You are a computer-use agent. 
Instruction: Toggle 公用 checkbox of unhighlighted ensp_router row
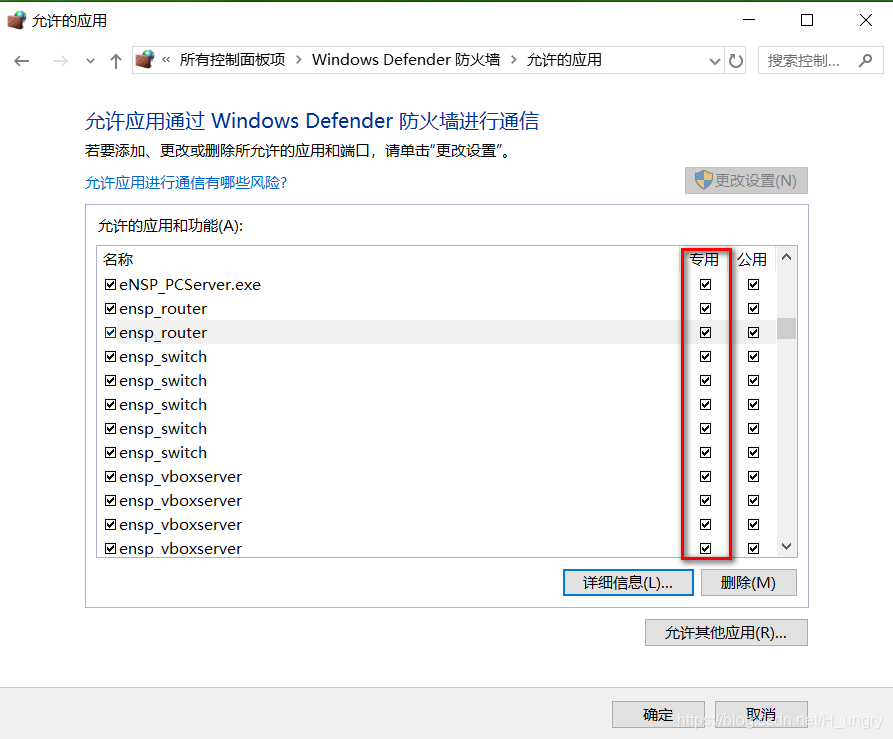753,308
